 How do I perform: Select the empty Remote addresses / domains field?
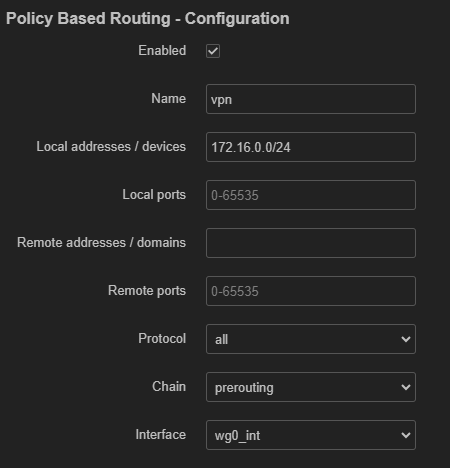[x=311, y=243]
